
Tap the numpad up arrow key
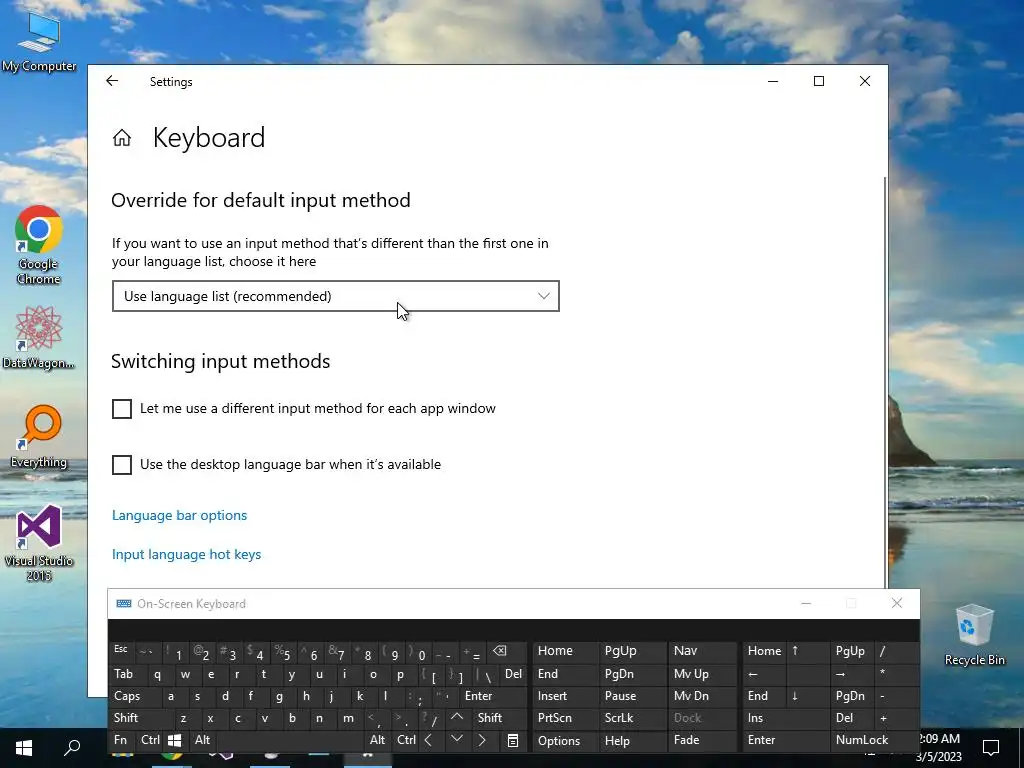808,651
